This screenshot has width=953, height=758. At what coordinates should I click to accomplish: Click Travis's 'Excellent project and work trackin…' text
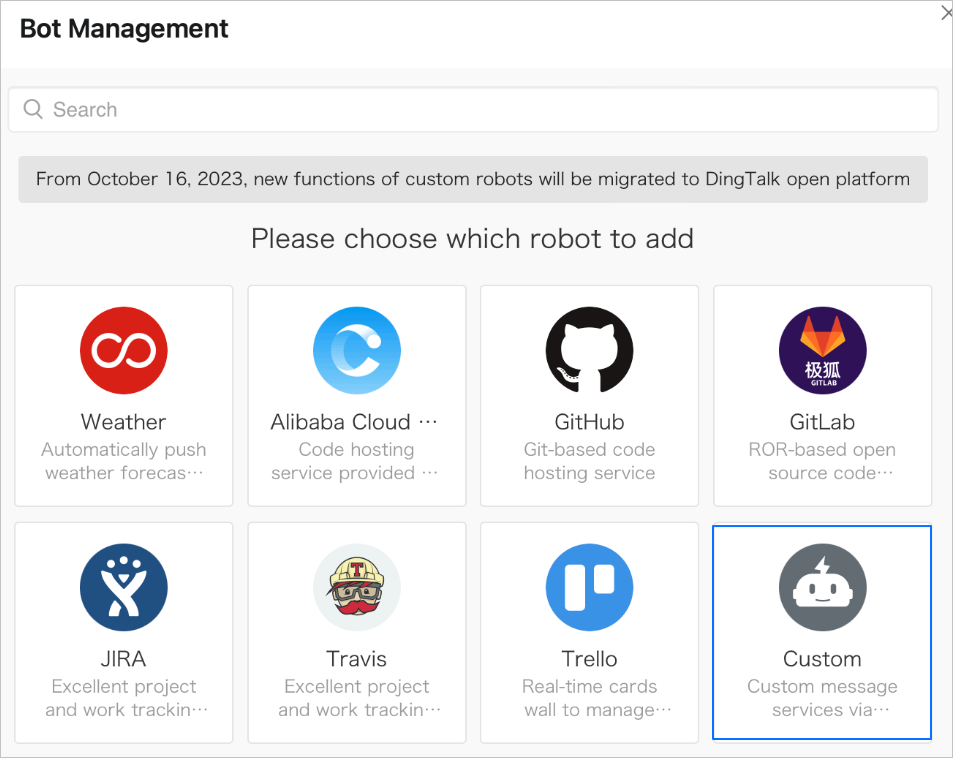tap(359, 698)
